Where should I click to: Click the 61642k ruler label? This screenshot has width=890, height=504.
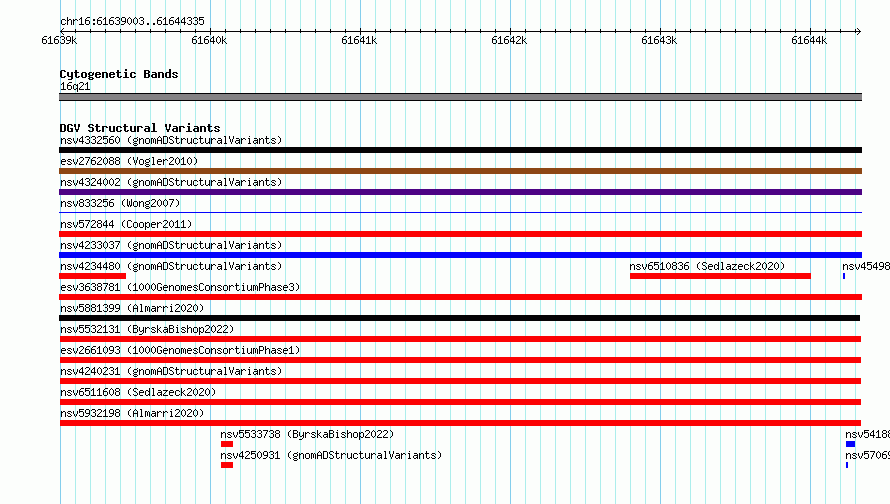509,40
